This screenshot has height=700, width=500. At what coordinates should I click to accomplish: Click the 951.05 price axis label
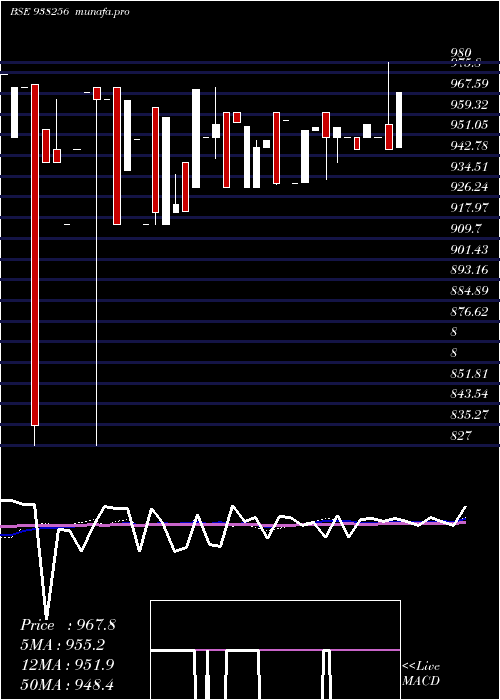[x=469, y=125]
